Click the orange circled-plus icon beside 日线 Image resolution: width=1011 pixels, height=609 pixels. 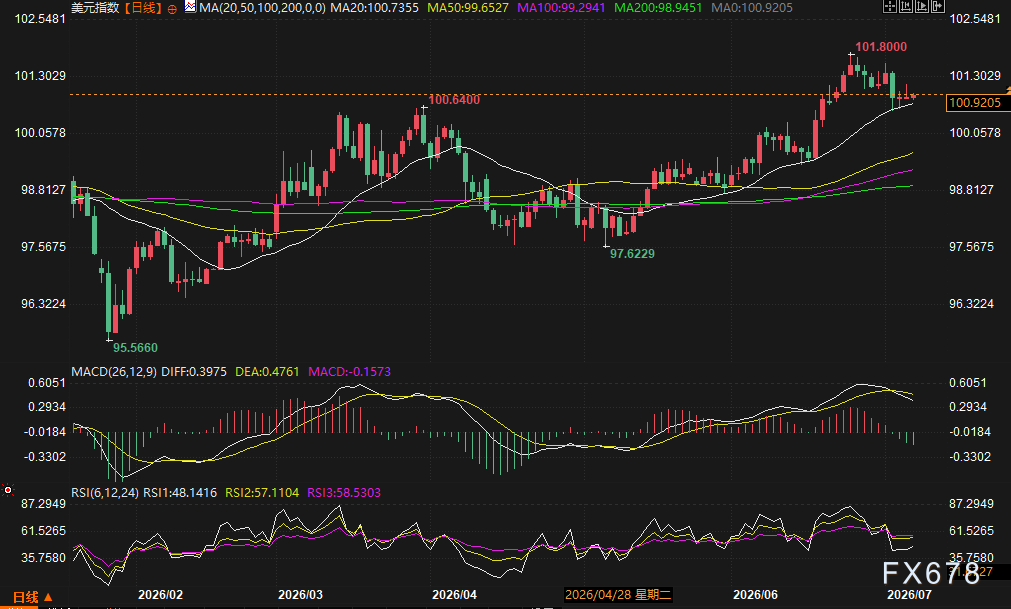(x=172, y=9)
